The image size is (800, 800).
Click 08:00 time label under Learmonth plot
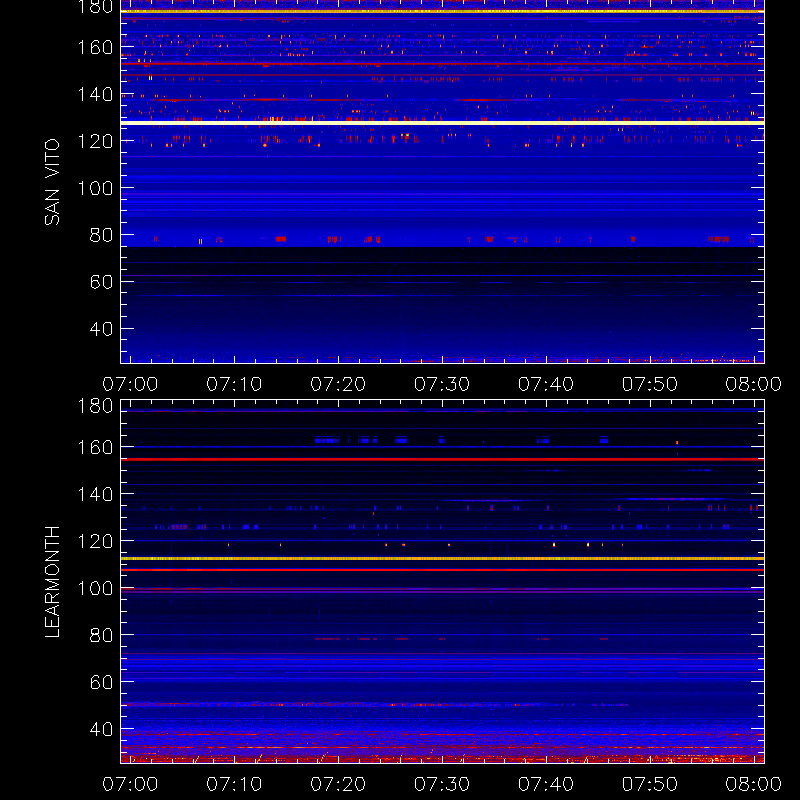tap(754, 784)
